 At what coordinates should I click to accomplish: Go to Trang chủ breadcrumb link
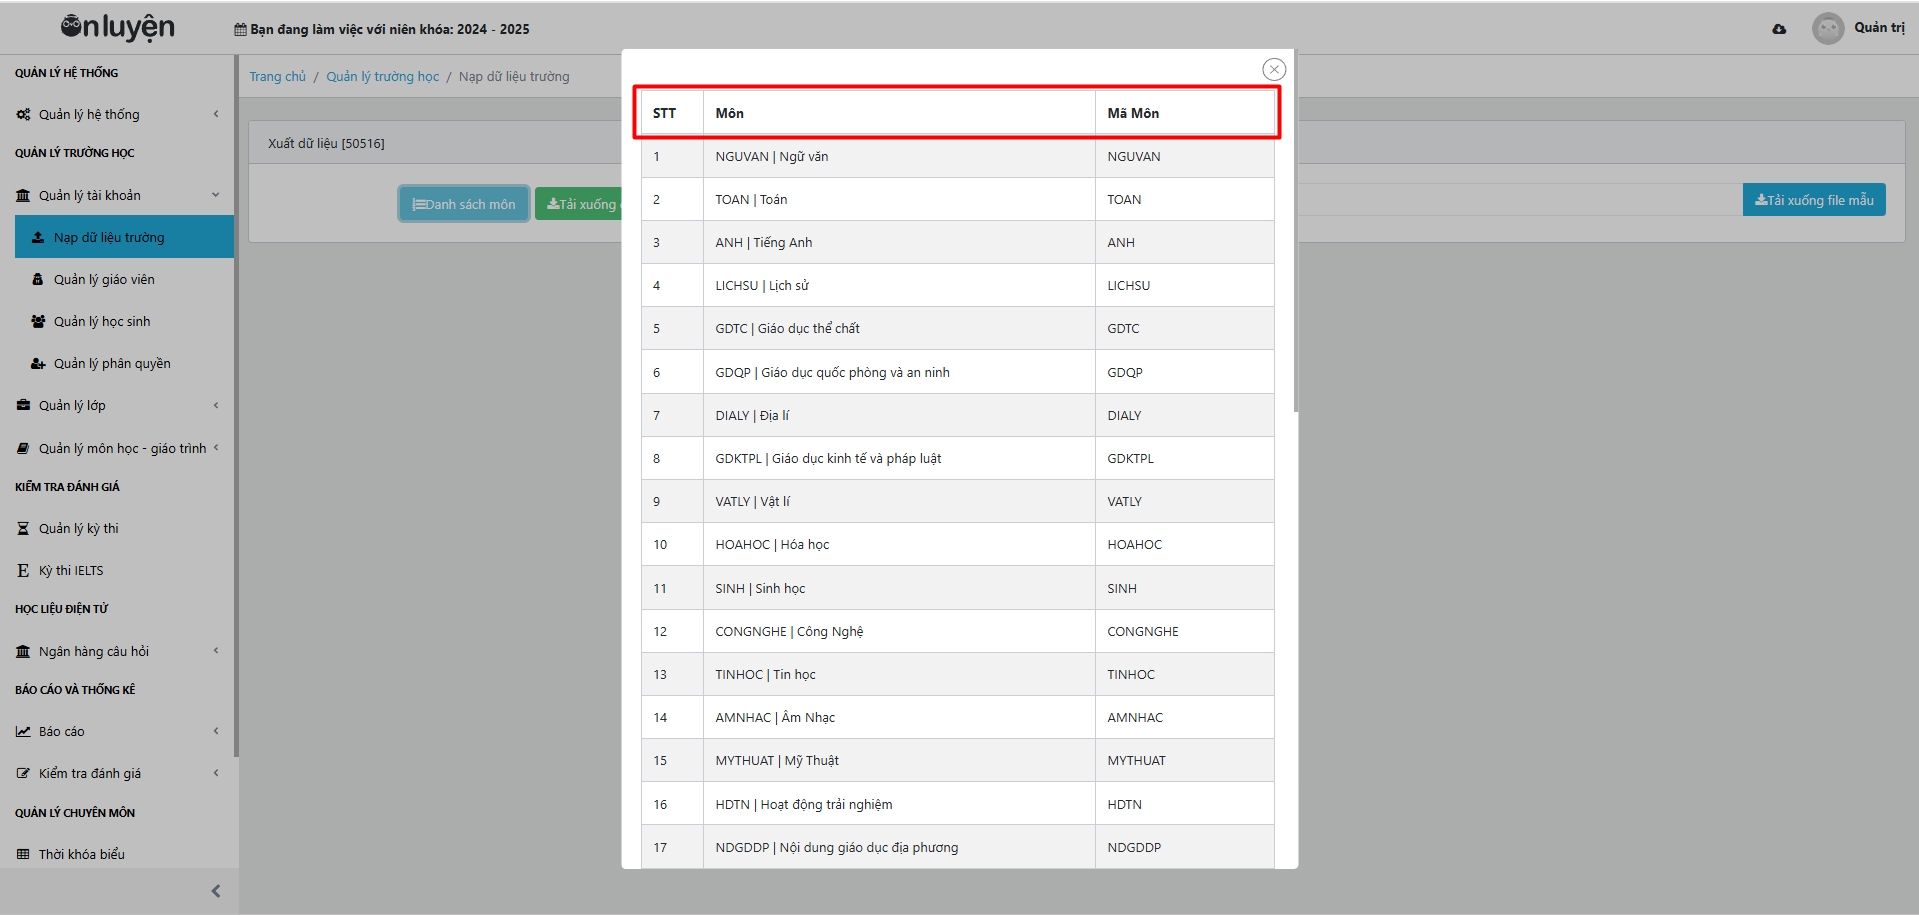tap(277, 77)
